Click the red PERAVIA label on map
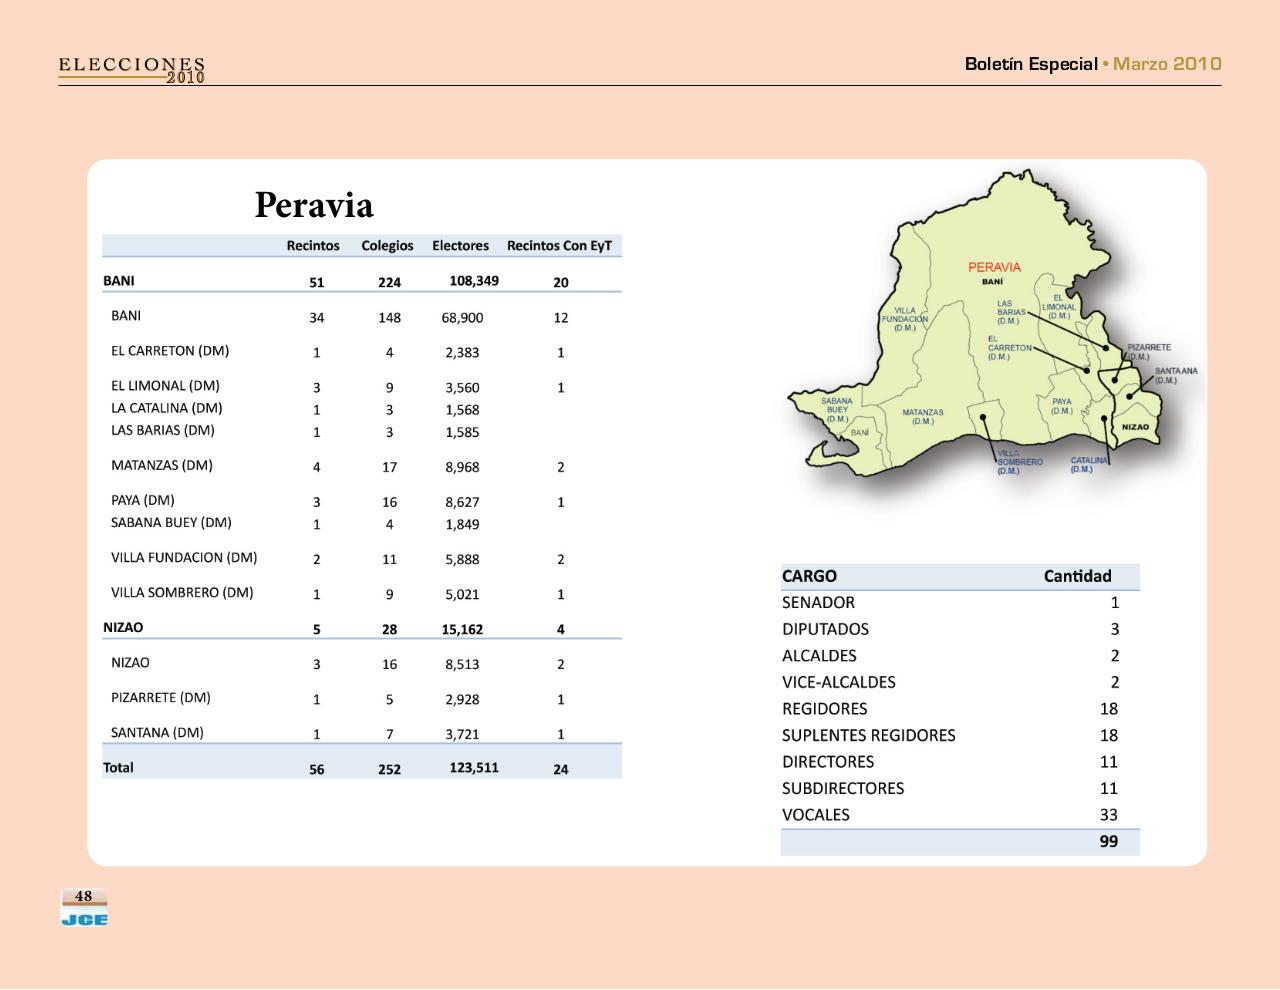This screenshot has height=990, width=1280. 994,267
